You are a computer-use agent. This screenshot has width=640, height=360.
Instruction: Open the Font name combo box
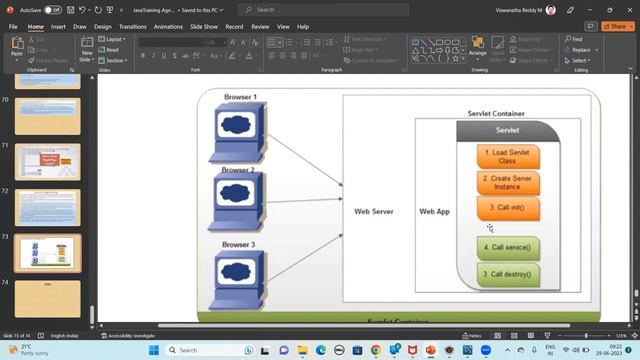173,42
